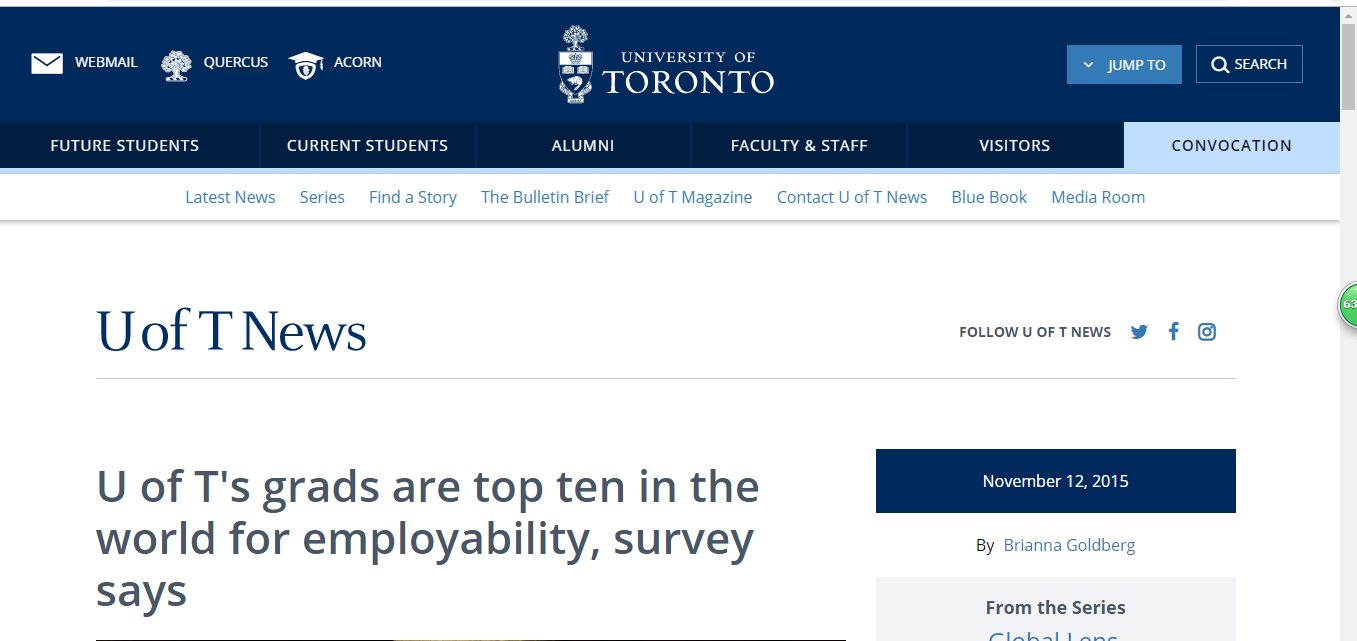Screen dimensions: 1357x641
Task: Expand the Jump To dropdown
Action: (1124, 65)
